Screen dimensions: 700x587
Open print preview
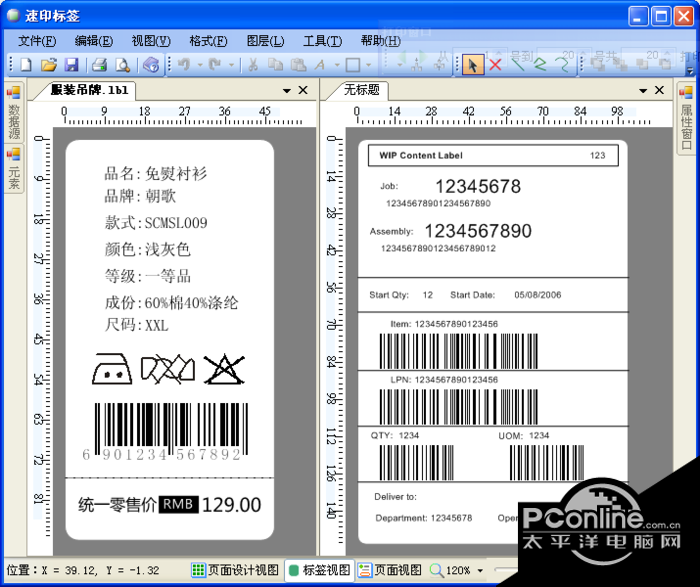pos(122,65)
